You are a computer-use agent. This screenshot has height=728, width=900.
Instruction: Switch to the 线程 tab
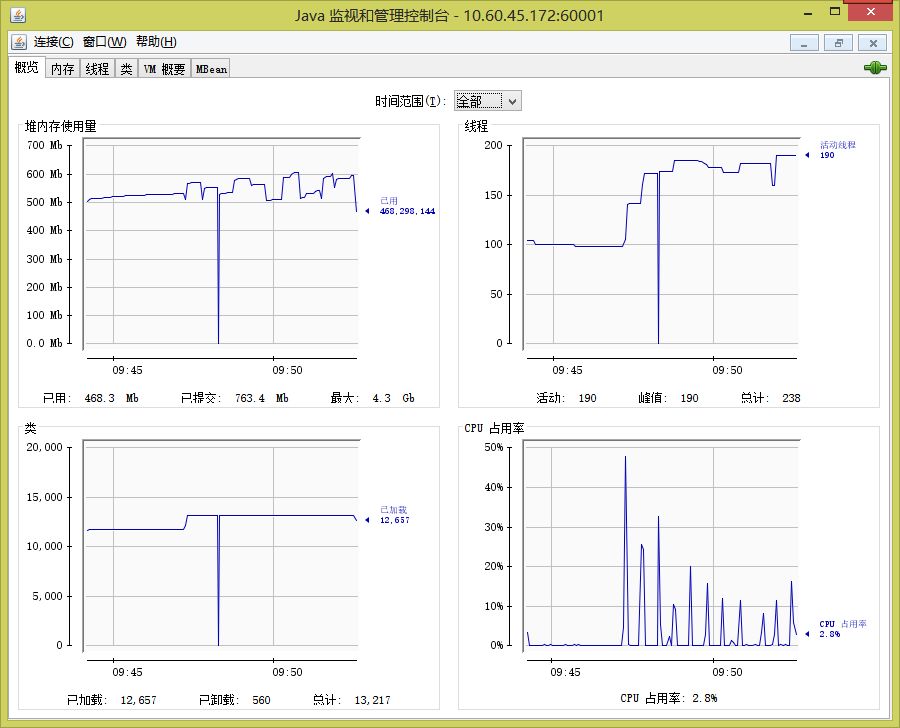[x=97, y=69]
